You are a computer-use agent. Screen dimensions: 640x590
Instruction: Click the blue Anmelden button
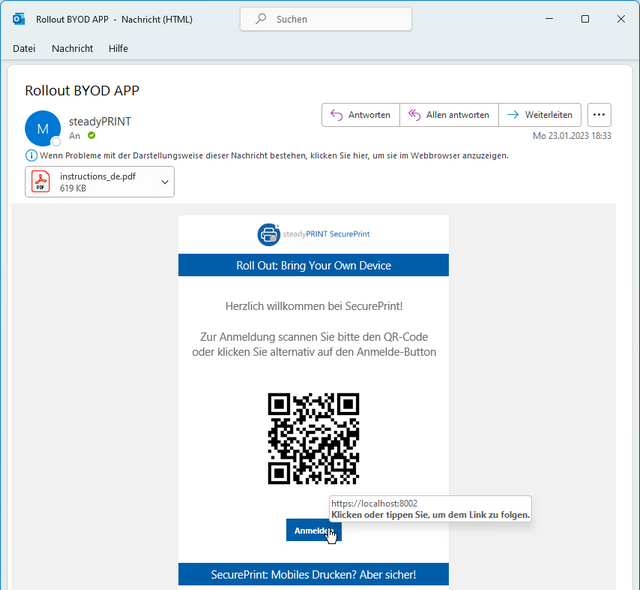click(x=313, y=530)
